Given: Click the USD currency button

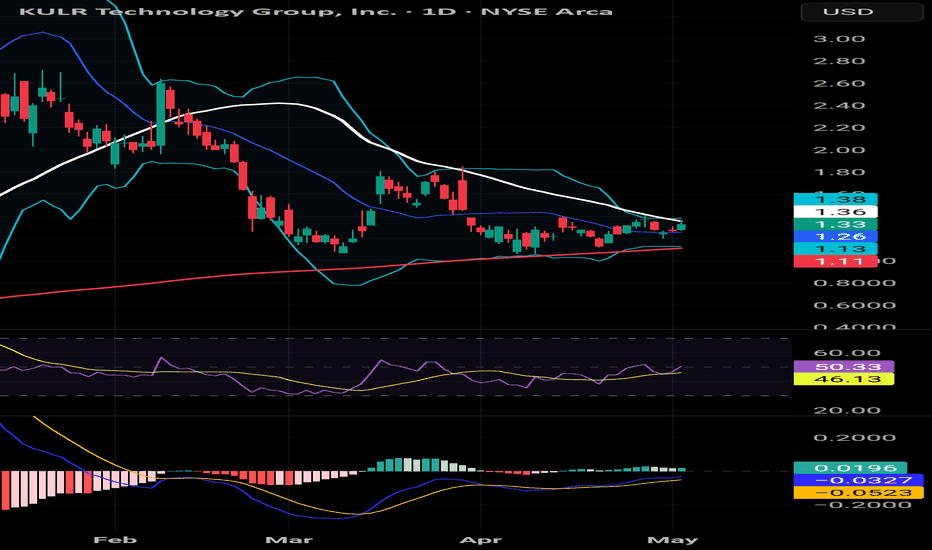Looking at the screenshot, I should 862,12.
